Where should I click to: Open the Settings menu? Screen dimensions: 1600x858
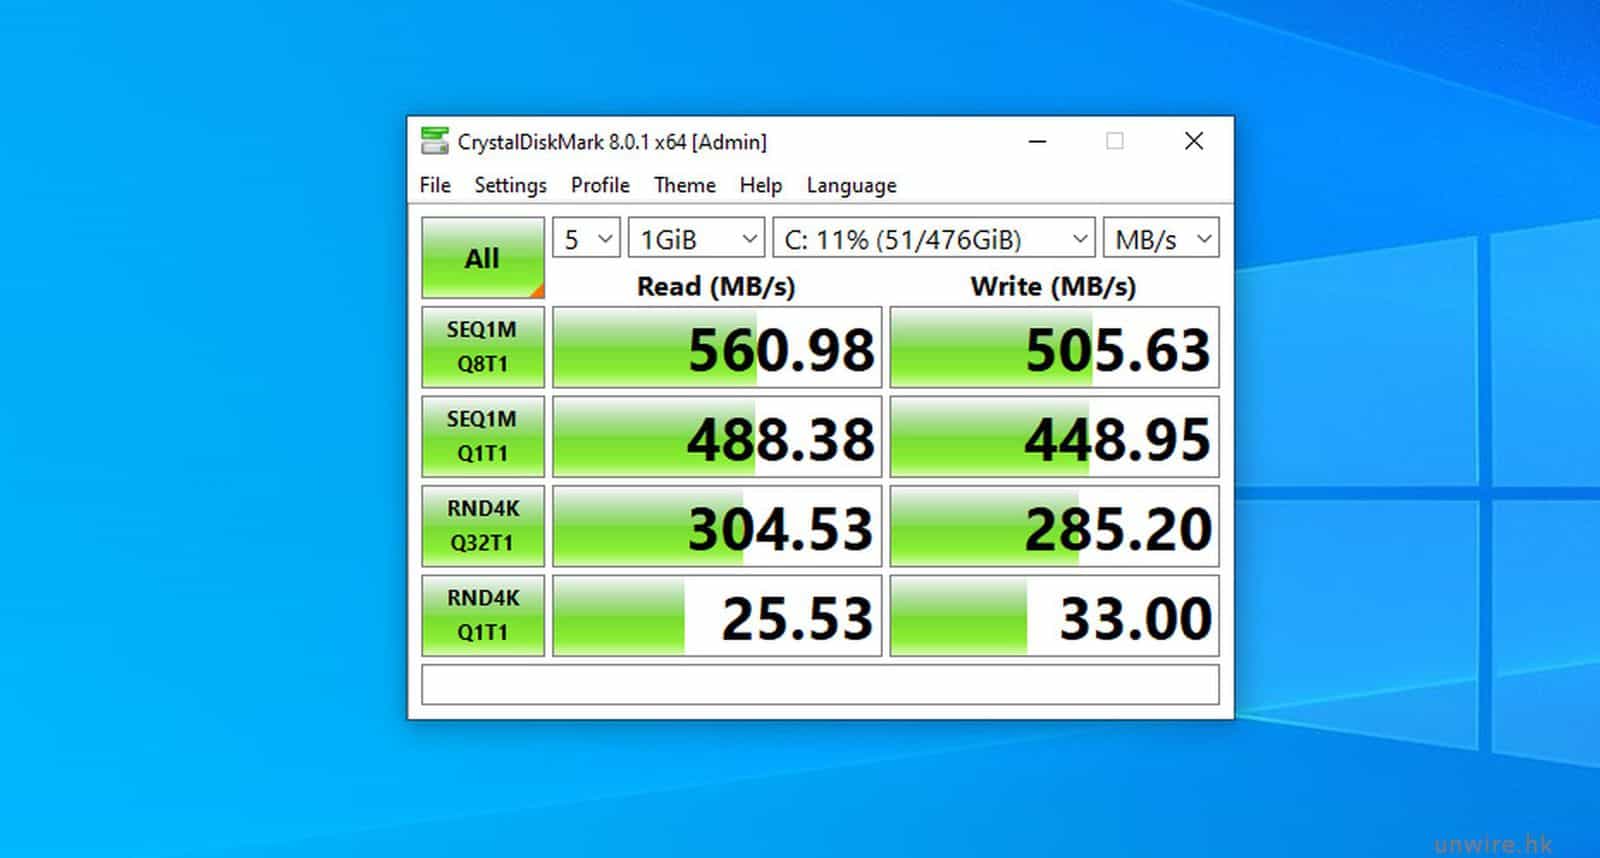click(510, 185)
